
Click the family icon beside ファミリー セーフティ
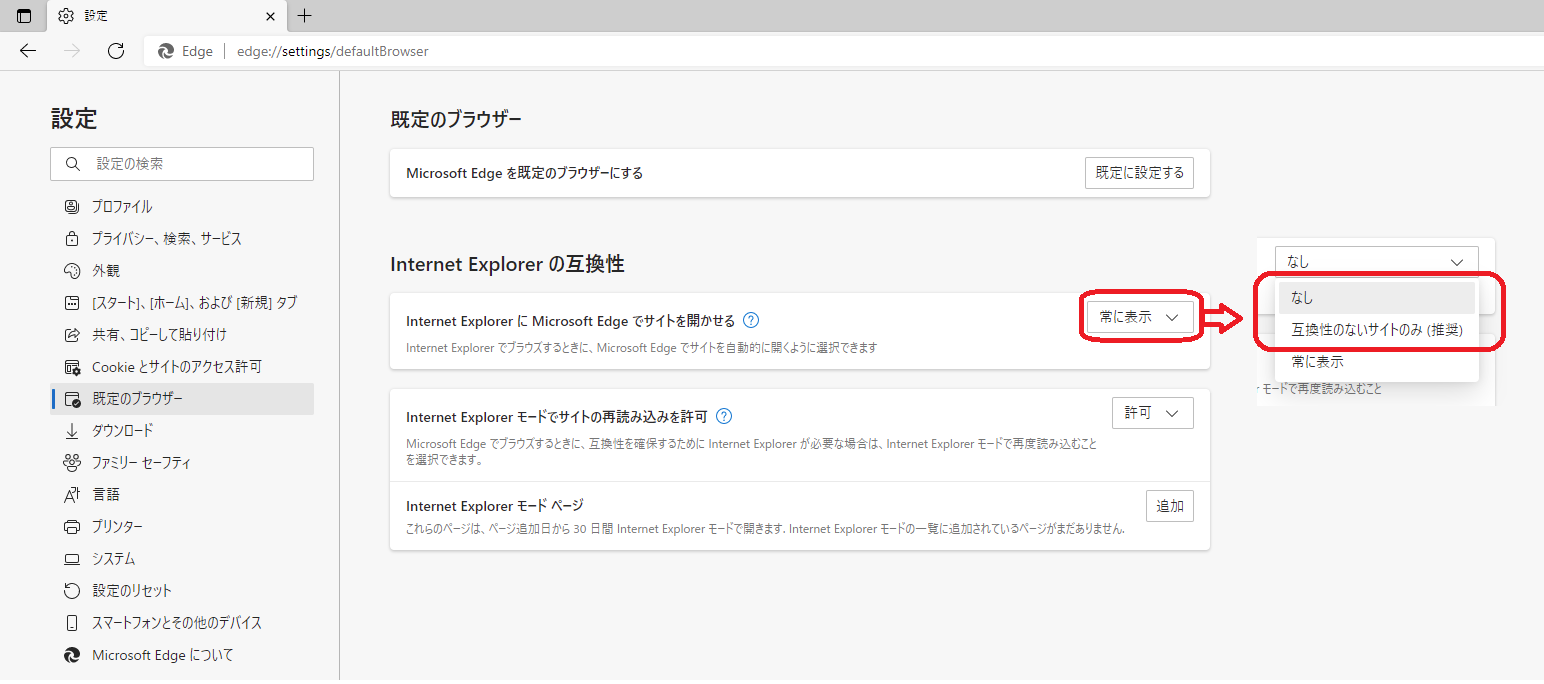72,463
